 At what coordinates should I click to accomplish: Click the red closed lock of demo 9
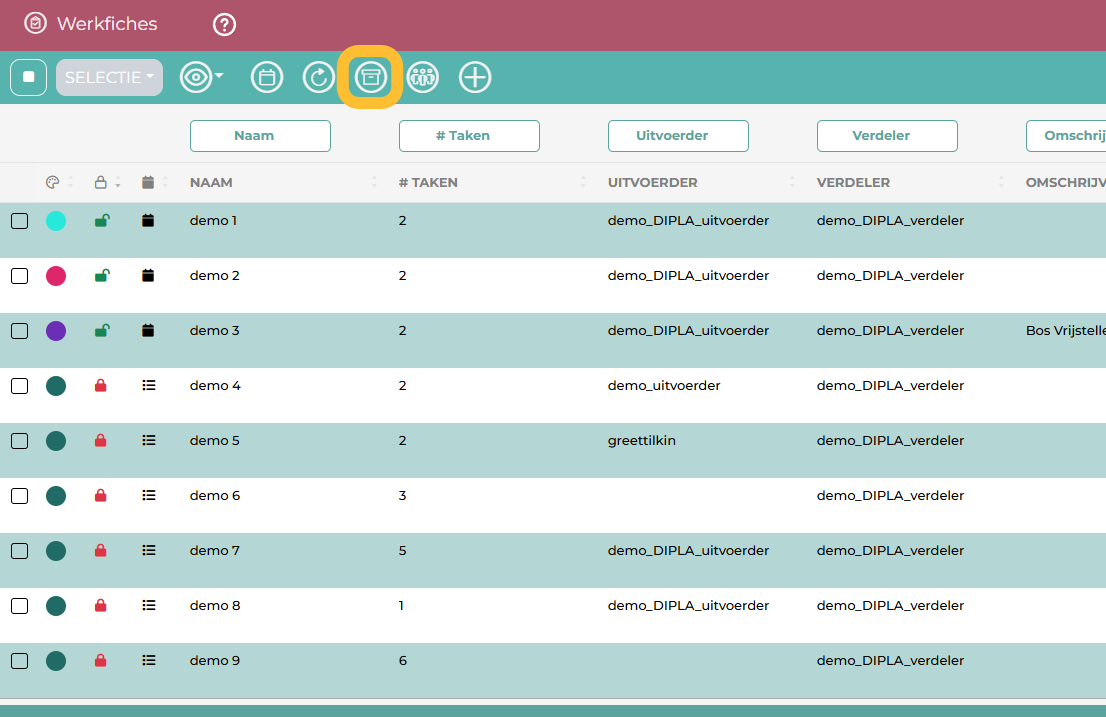[x=101, y=660]
